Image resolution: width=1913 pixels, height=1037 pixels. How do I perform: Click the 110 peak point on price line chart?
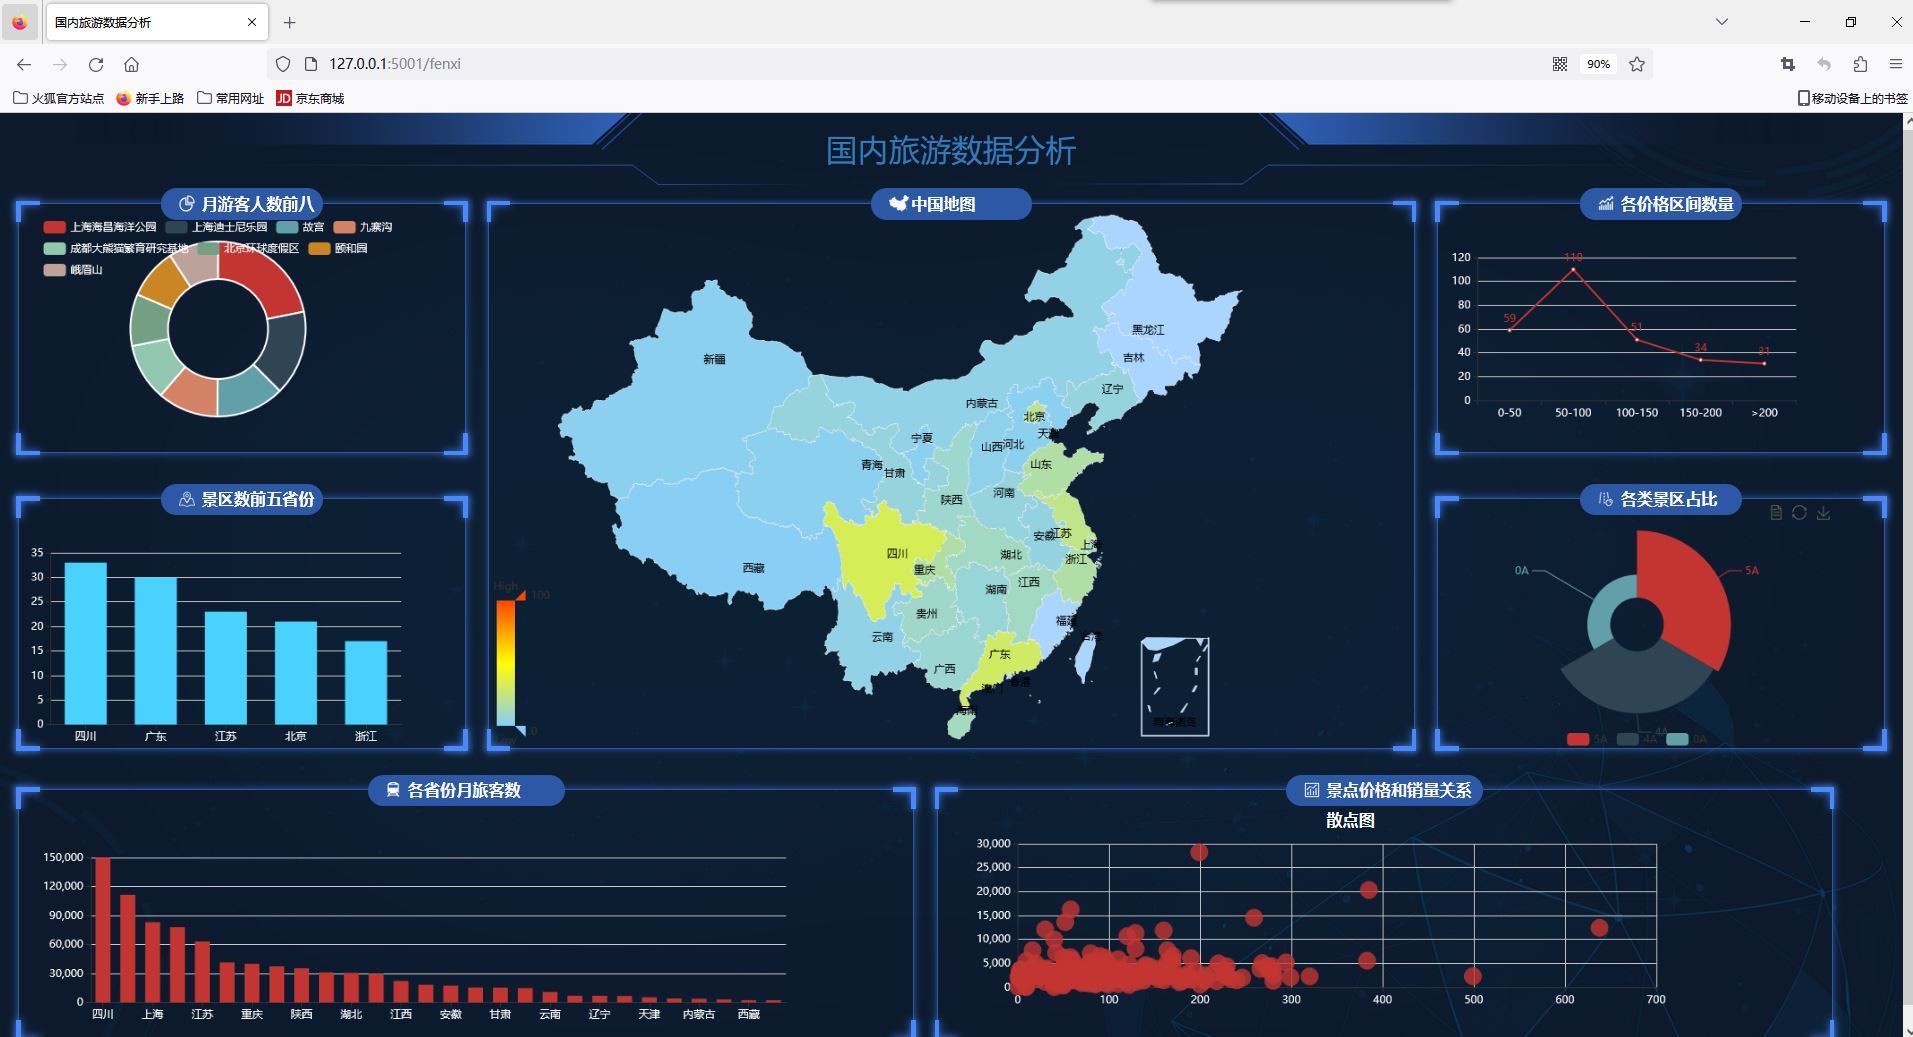pos(1573,269)
